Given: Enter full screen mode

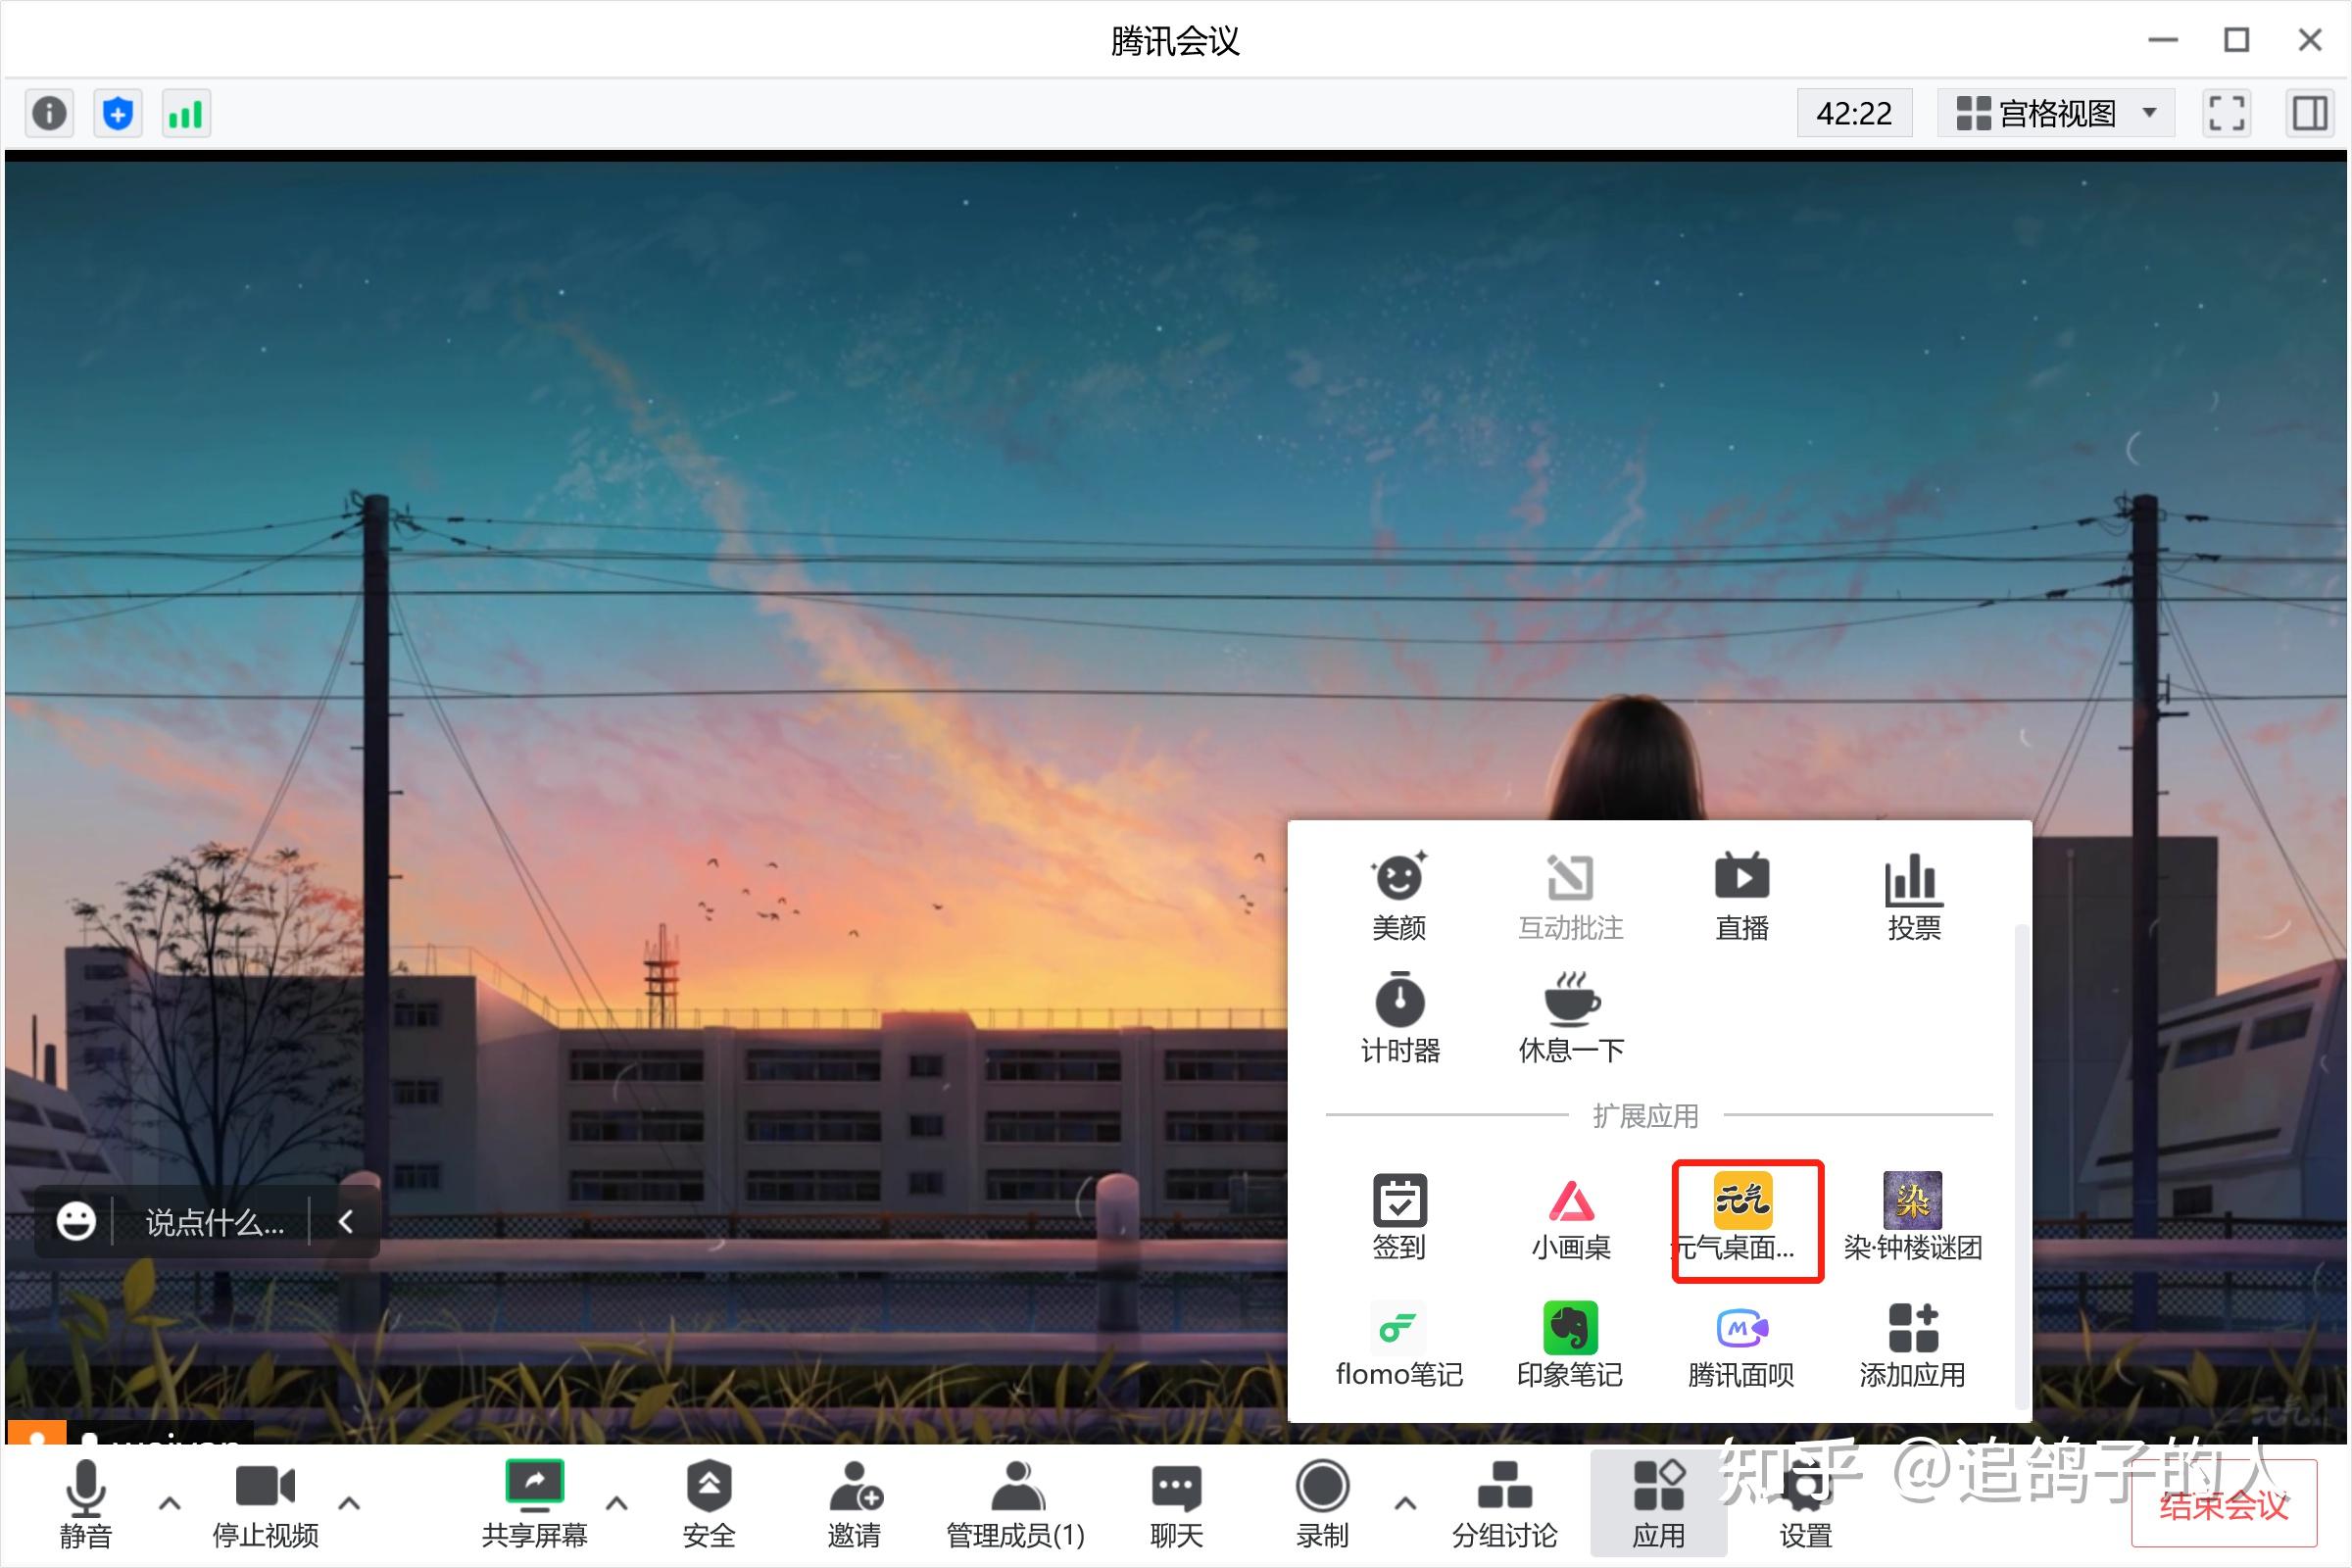Looking at the screenshot, I should [x=2227, y=113].
